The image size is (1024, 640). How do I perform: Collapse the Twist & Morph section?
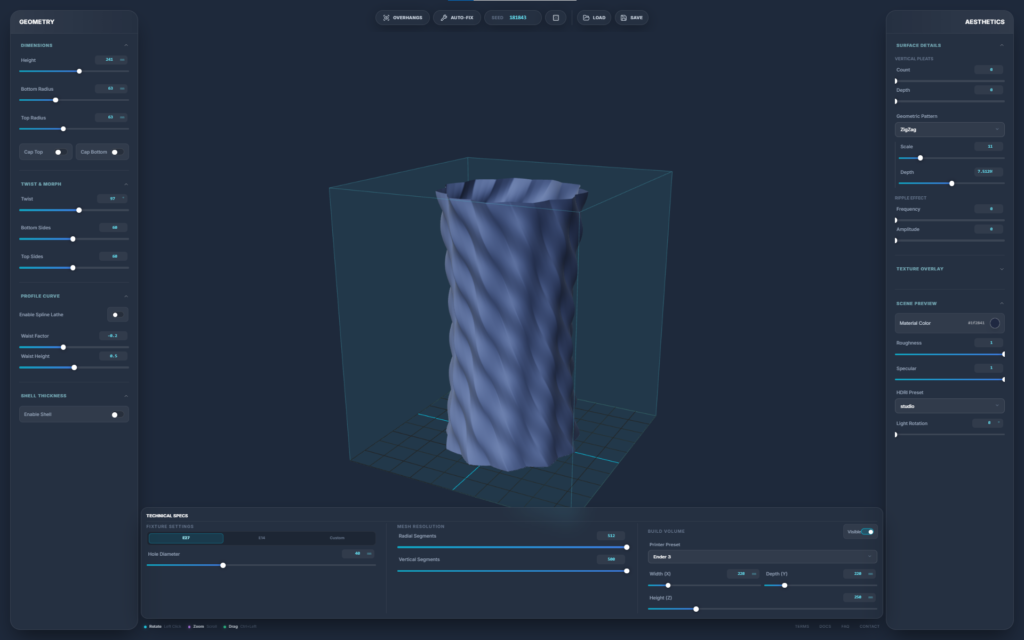point(125,184)
